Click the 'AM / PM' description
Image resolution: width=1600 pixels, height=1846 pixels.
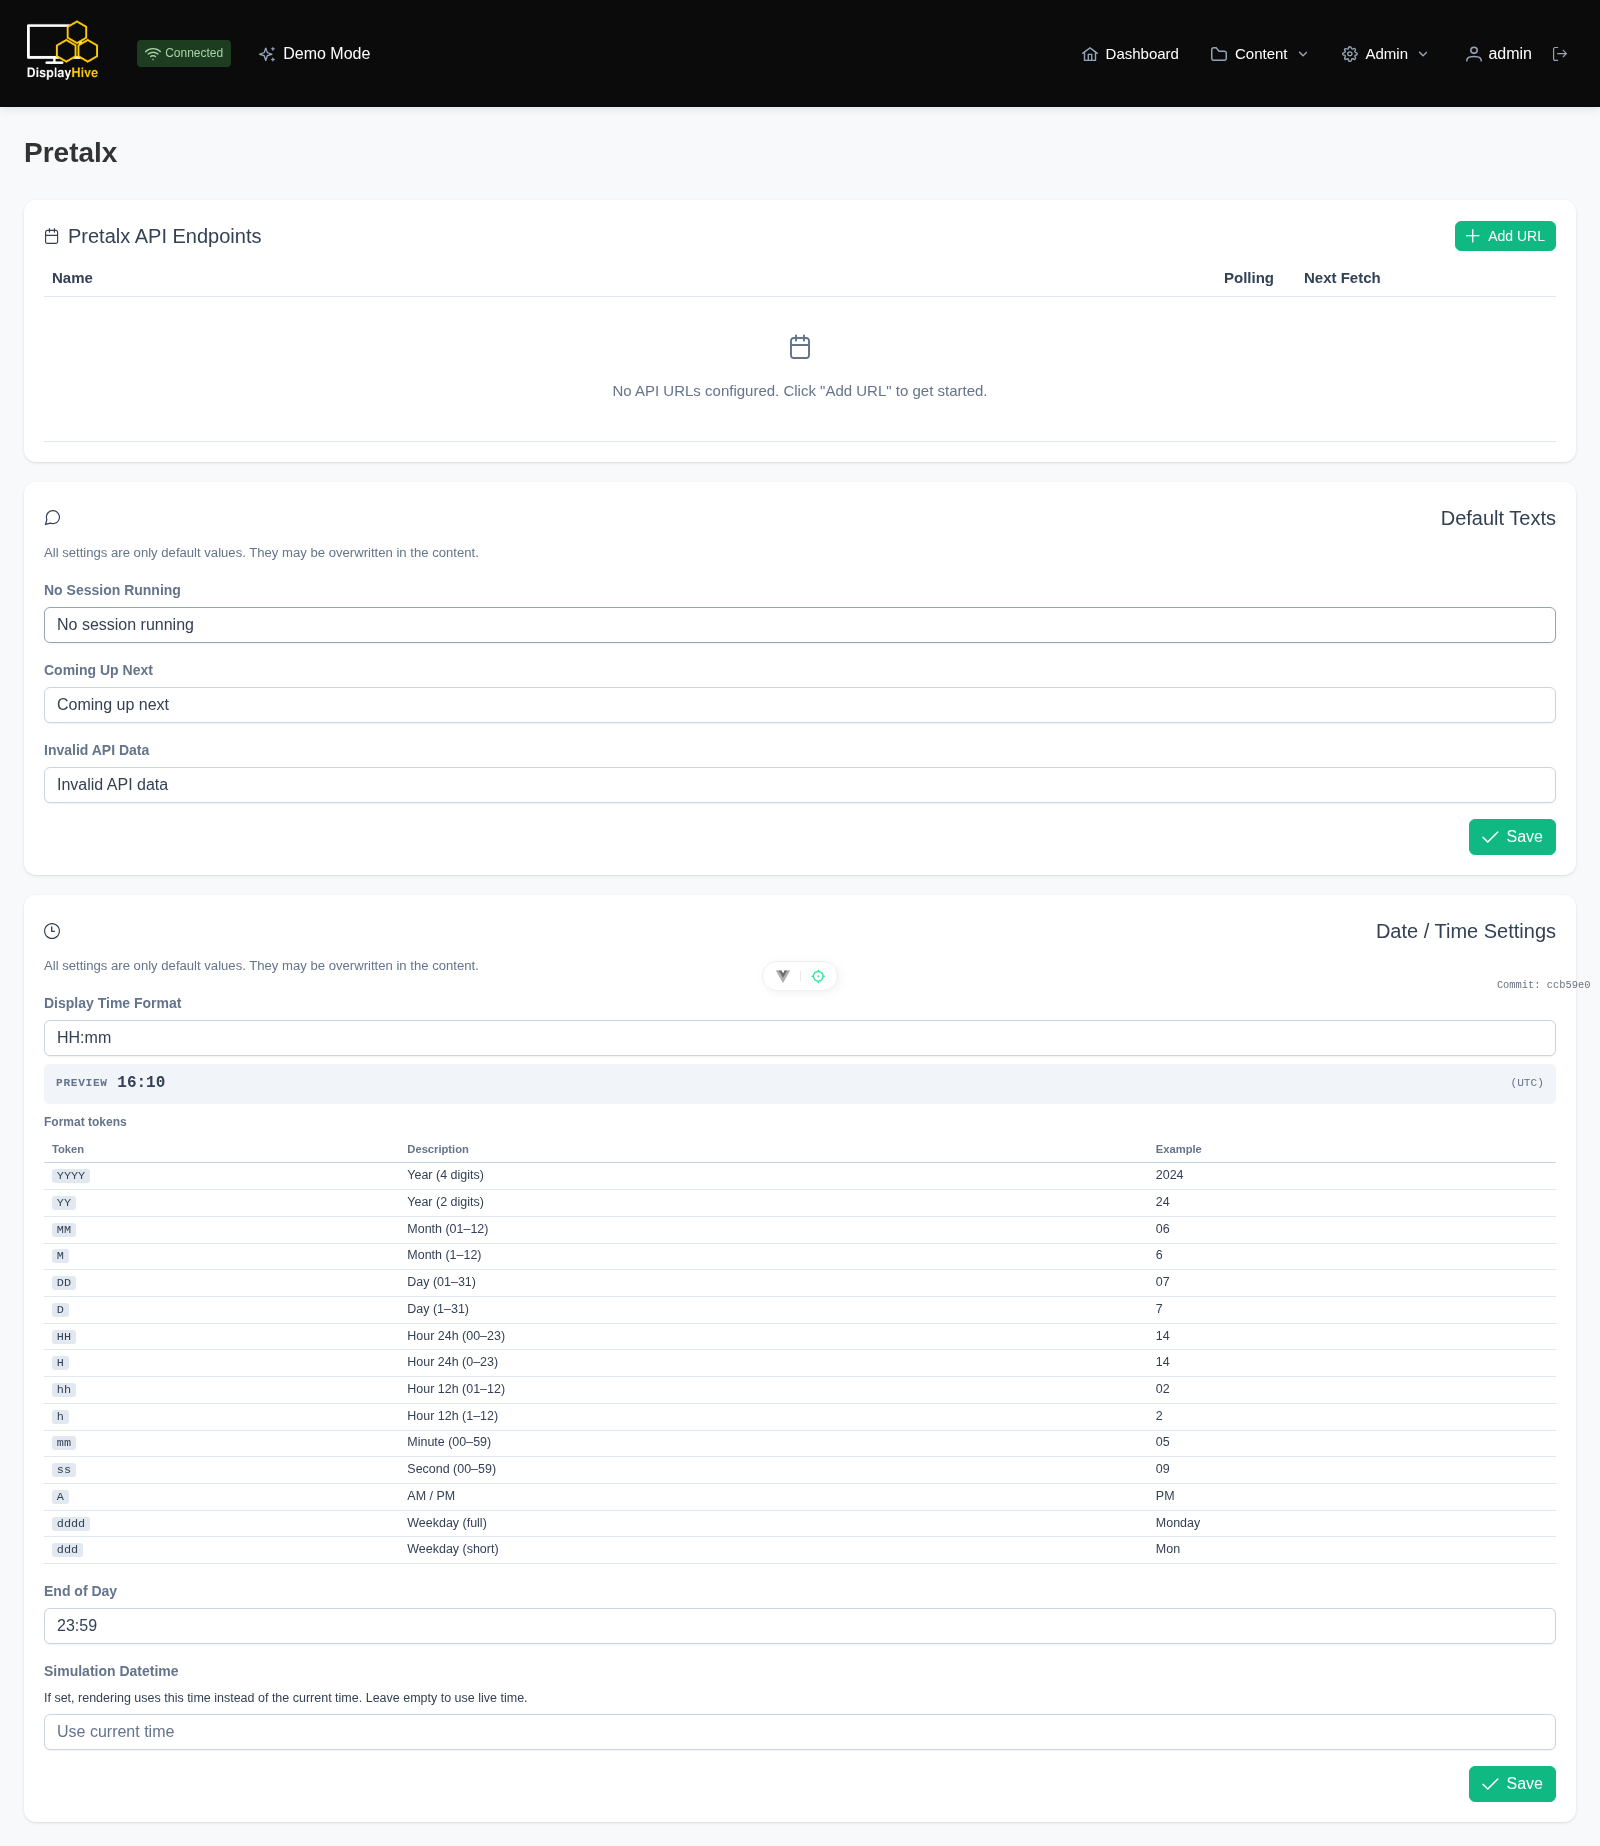pos(431,1496)
